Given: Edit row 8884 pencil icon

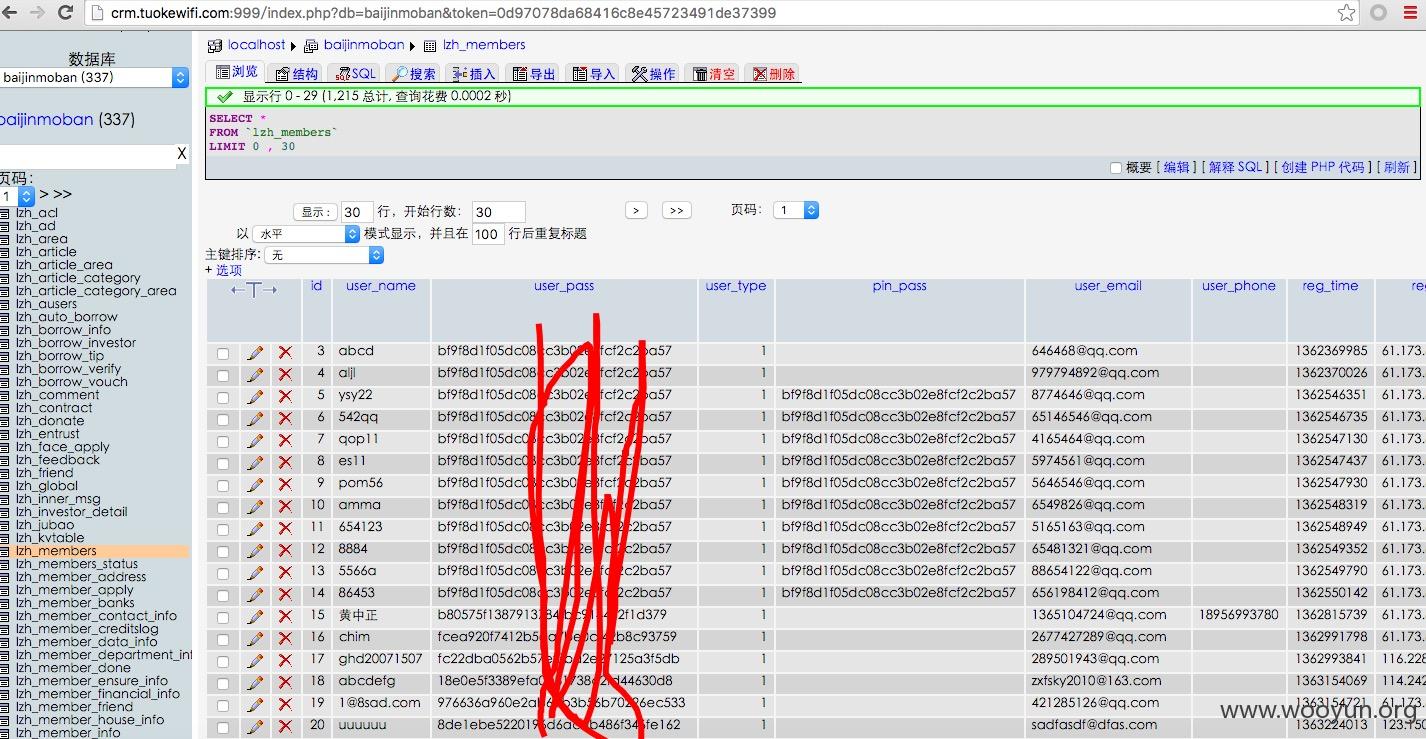Looking at the screenshot, I should [255, 550].
